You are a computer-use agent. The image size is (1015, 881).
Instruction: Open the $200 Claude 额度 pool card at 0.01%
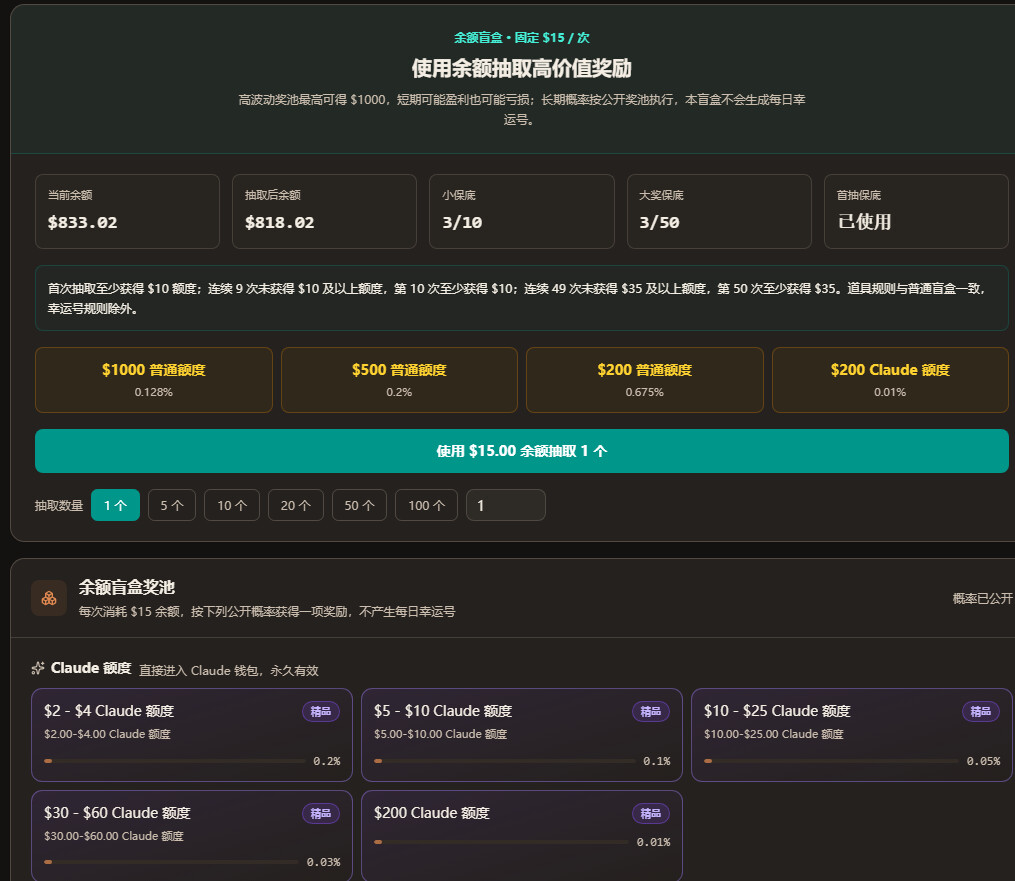coord(522,836)
